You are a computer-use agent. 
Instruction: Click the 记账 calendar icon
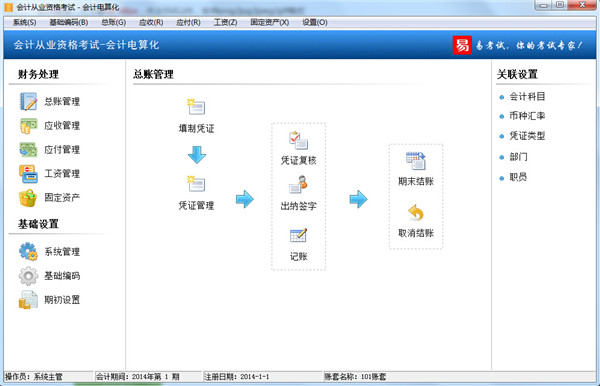point(298,235)
